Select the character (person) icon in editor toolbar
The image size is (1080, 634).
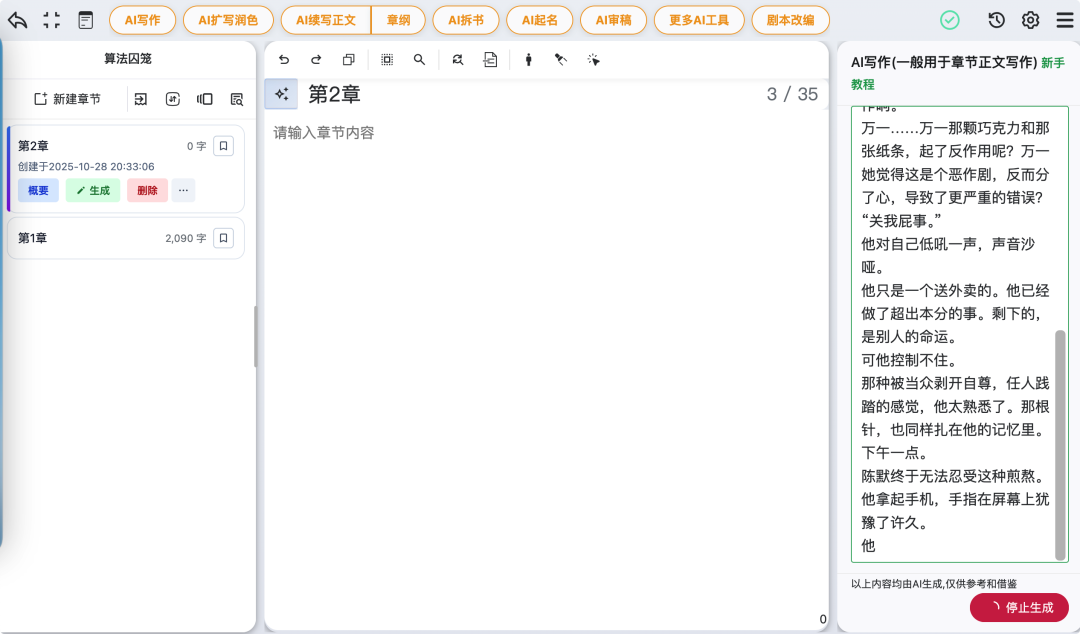coord(527,59)
